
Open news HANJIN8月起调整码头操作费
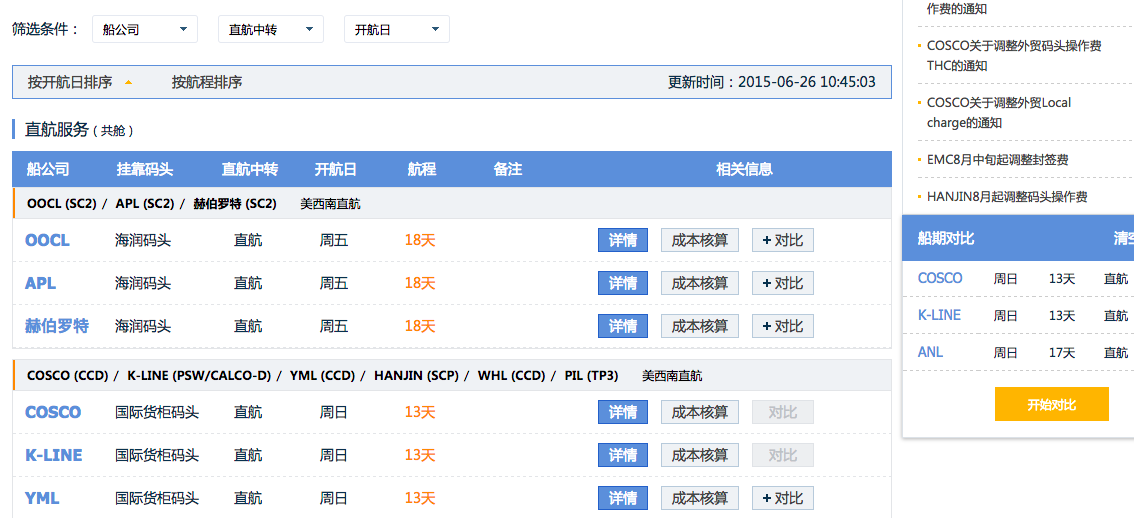click(1007, 197)
